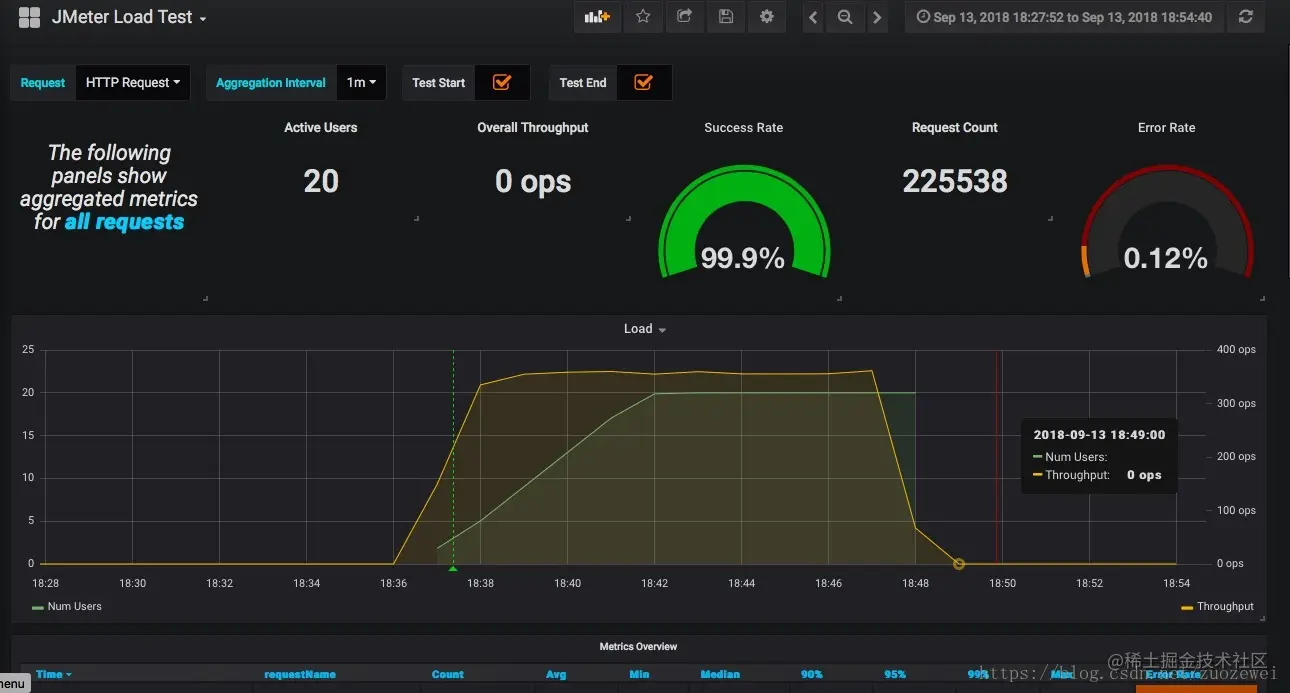Click the 99.9% success rate gauge

(743, 222)
